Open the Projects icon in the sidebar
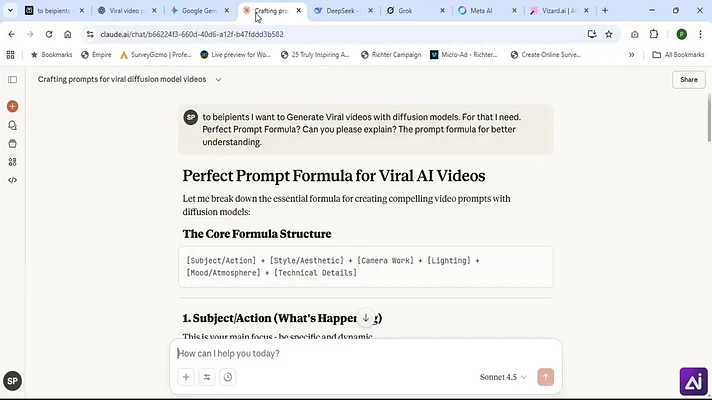The width and height of the screenshot is (712, 400). [13, 143]
